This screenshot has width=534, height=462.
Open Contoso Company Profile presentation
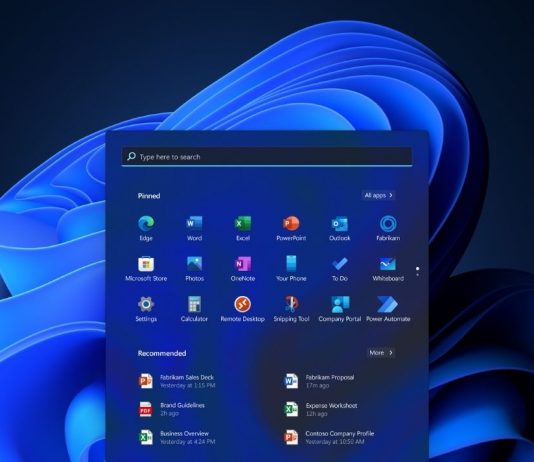pyautogui.click(x=329, y=437)
